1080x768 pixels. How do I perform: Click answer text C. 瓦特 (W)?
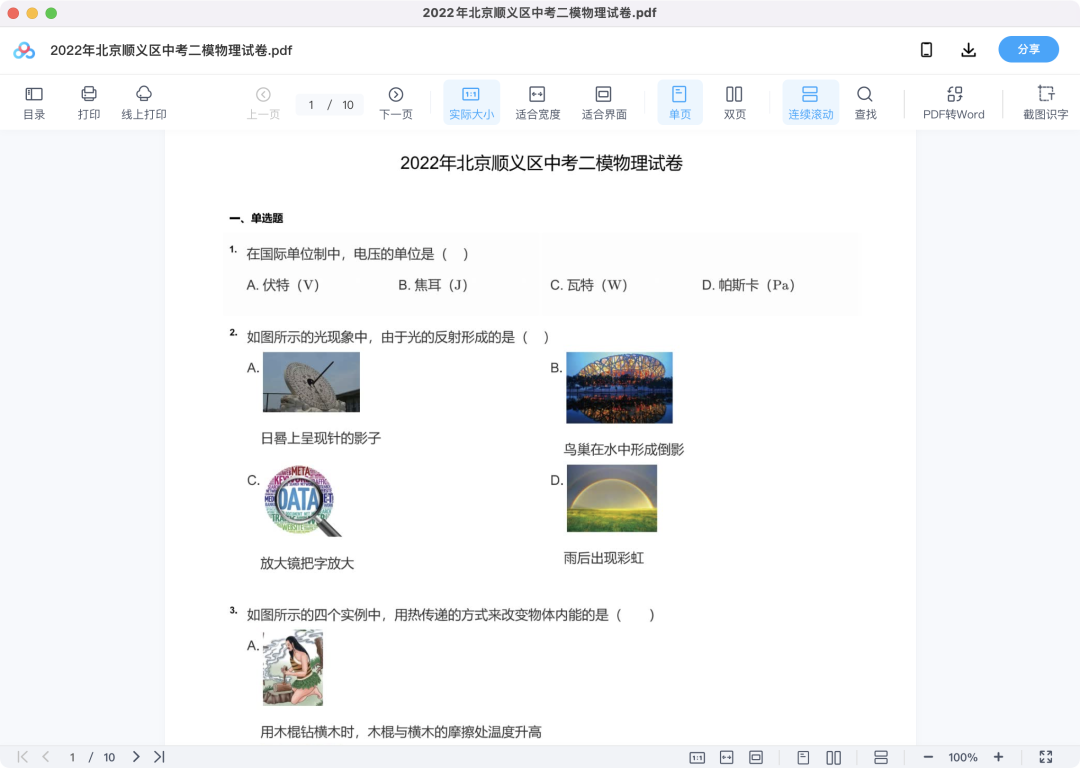tap(589, 285)
